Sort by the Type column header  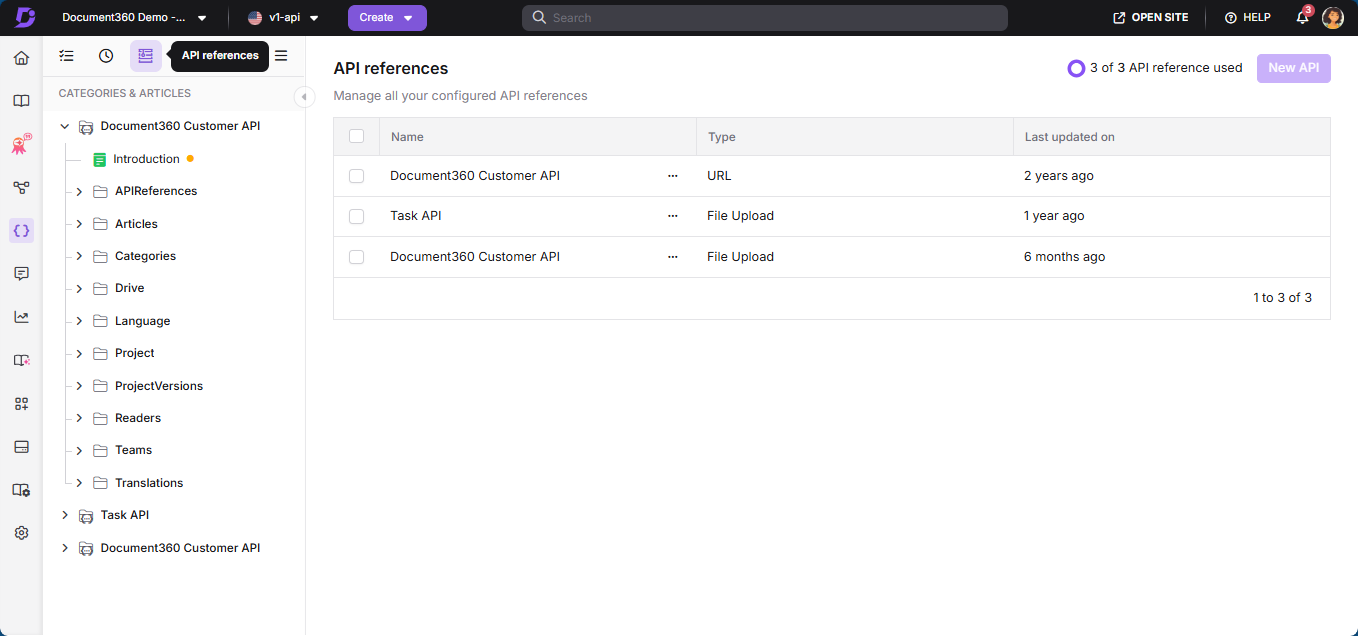pyautogui.click(x=722, y=137)
